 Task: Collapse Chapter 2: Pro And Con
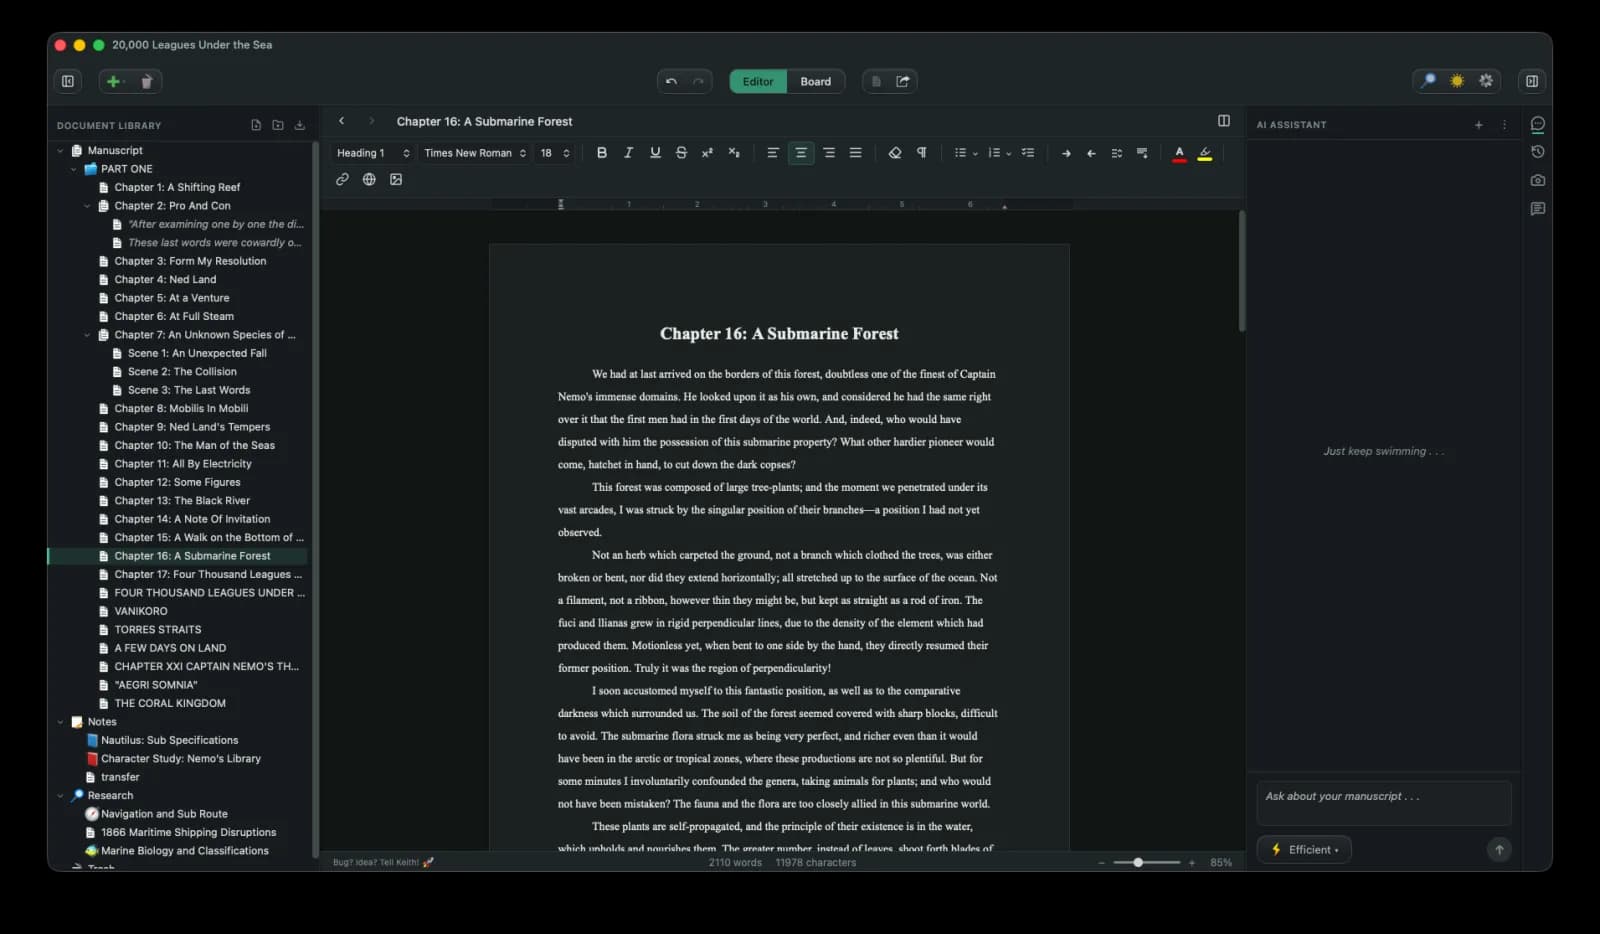pyautogui.click(x=87, y=206)
